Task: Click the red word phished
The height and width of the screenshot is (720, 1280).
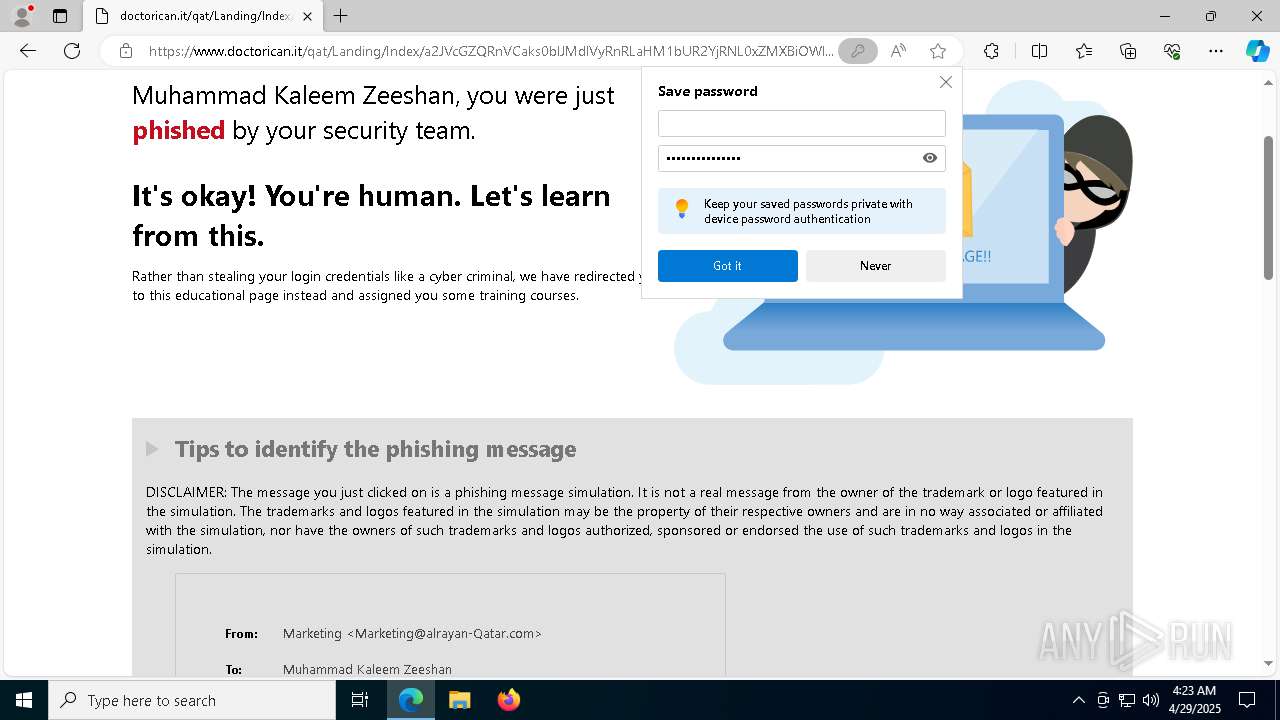Action: pyautogui.click(x=178, y=130)
